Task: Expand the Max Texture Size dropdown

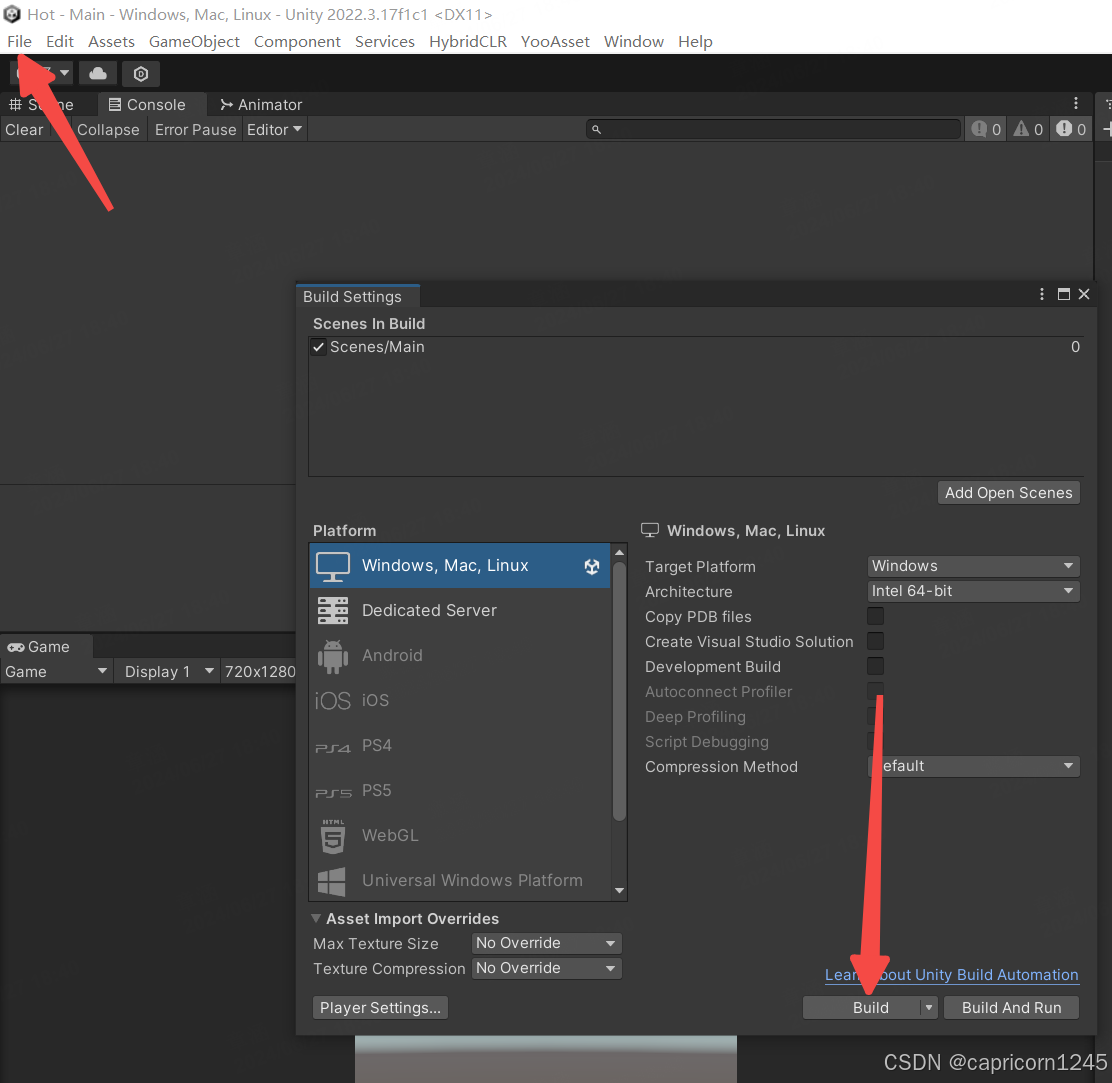Action: coord(546,943)
